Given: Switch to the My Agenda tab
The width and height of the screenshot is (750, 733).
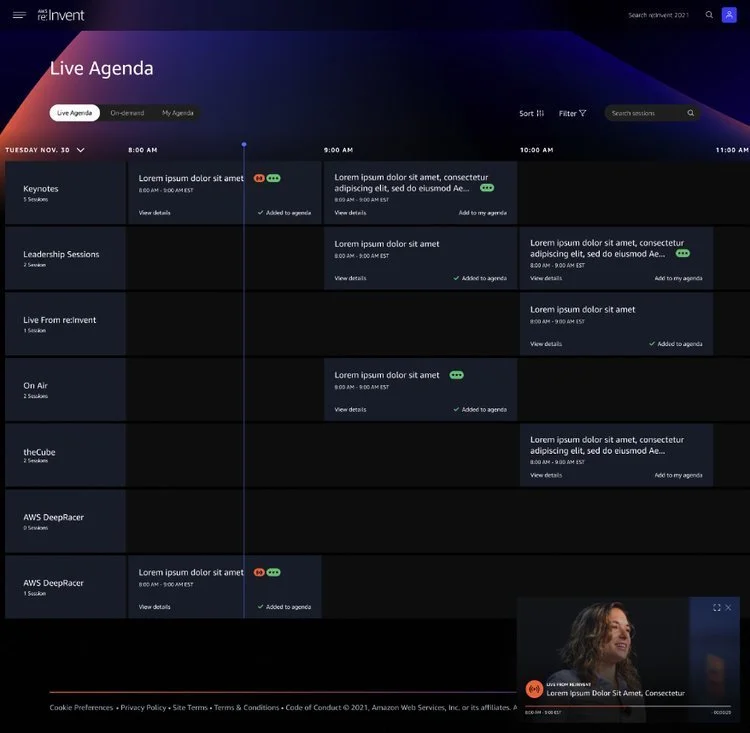Looking at the screenshot, I should point(177,113).
